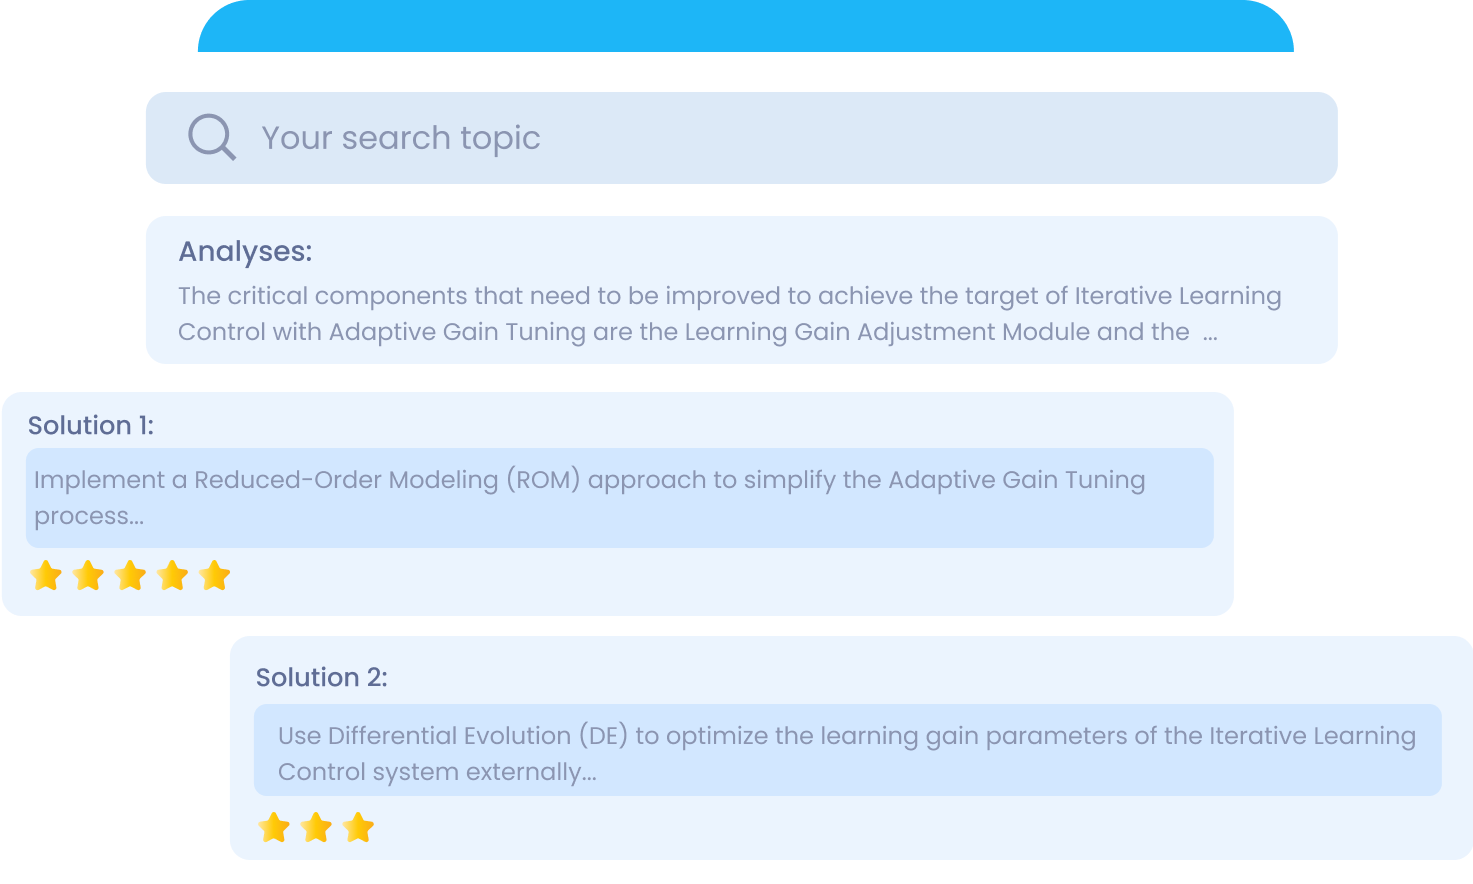Image resolution: width=1473 pixels, height=884 pixels.
Task: Click the first star of Solution 1 rating
Action: click(46, 576)
